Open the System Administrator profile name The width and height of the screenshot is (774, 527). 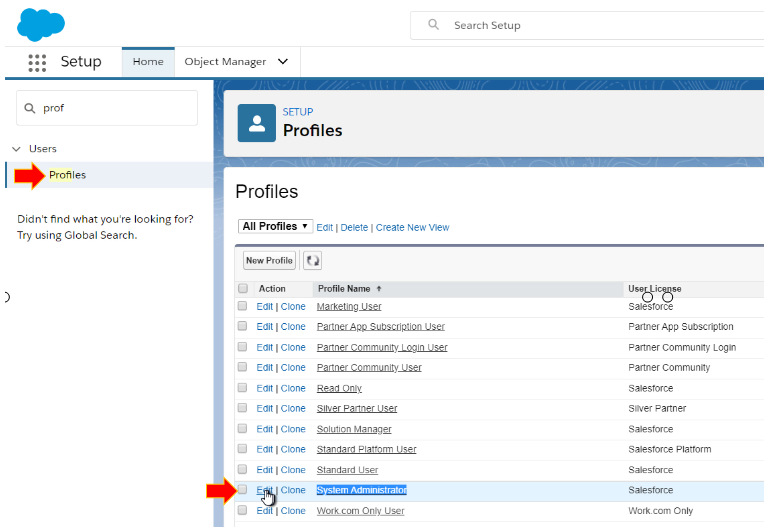pos(362,490)
